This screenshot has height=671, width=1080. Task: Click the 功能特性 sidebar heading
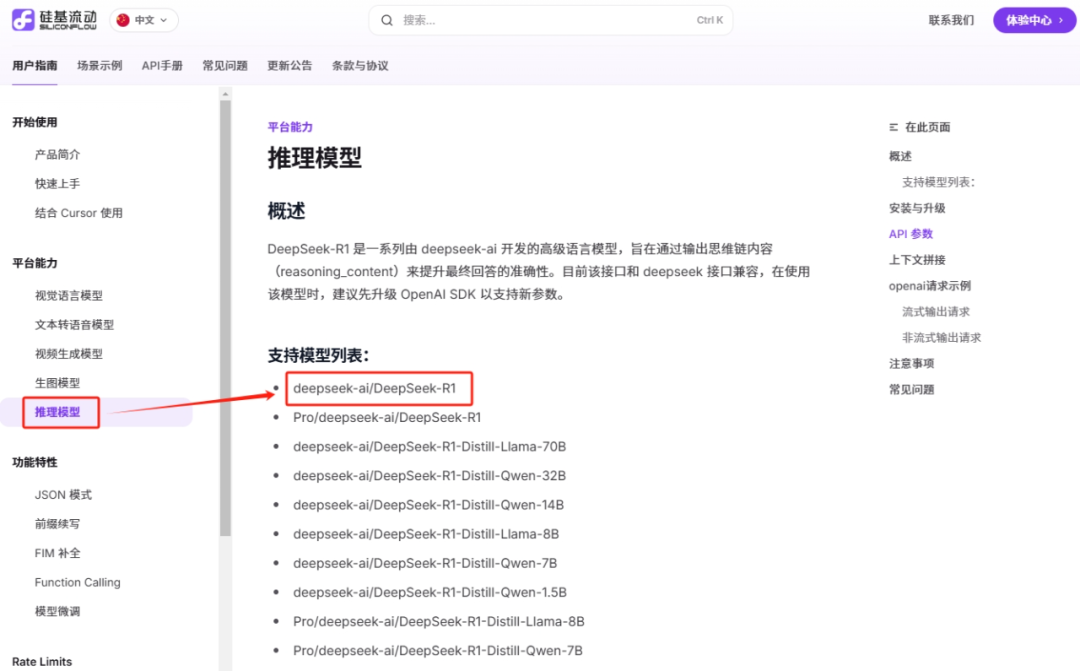34,462
